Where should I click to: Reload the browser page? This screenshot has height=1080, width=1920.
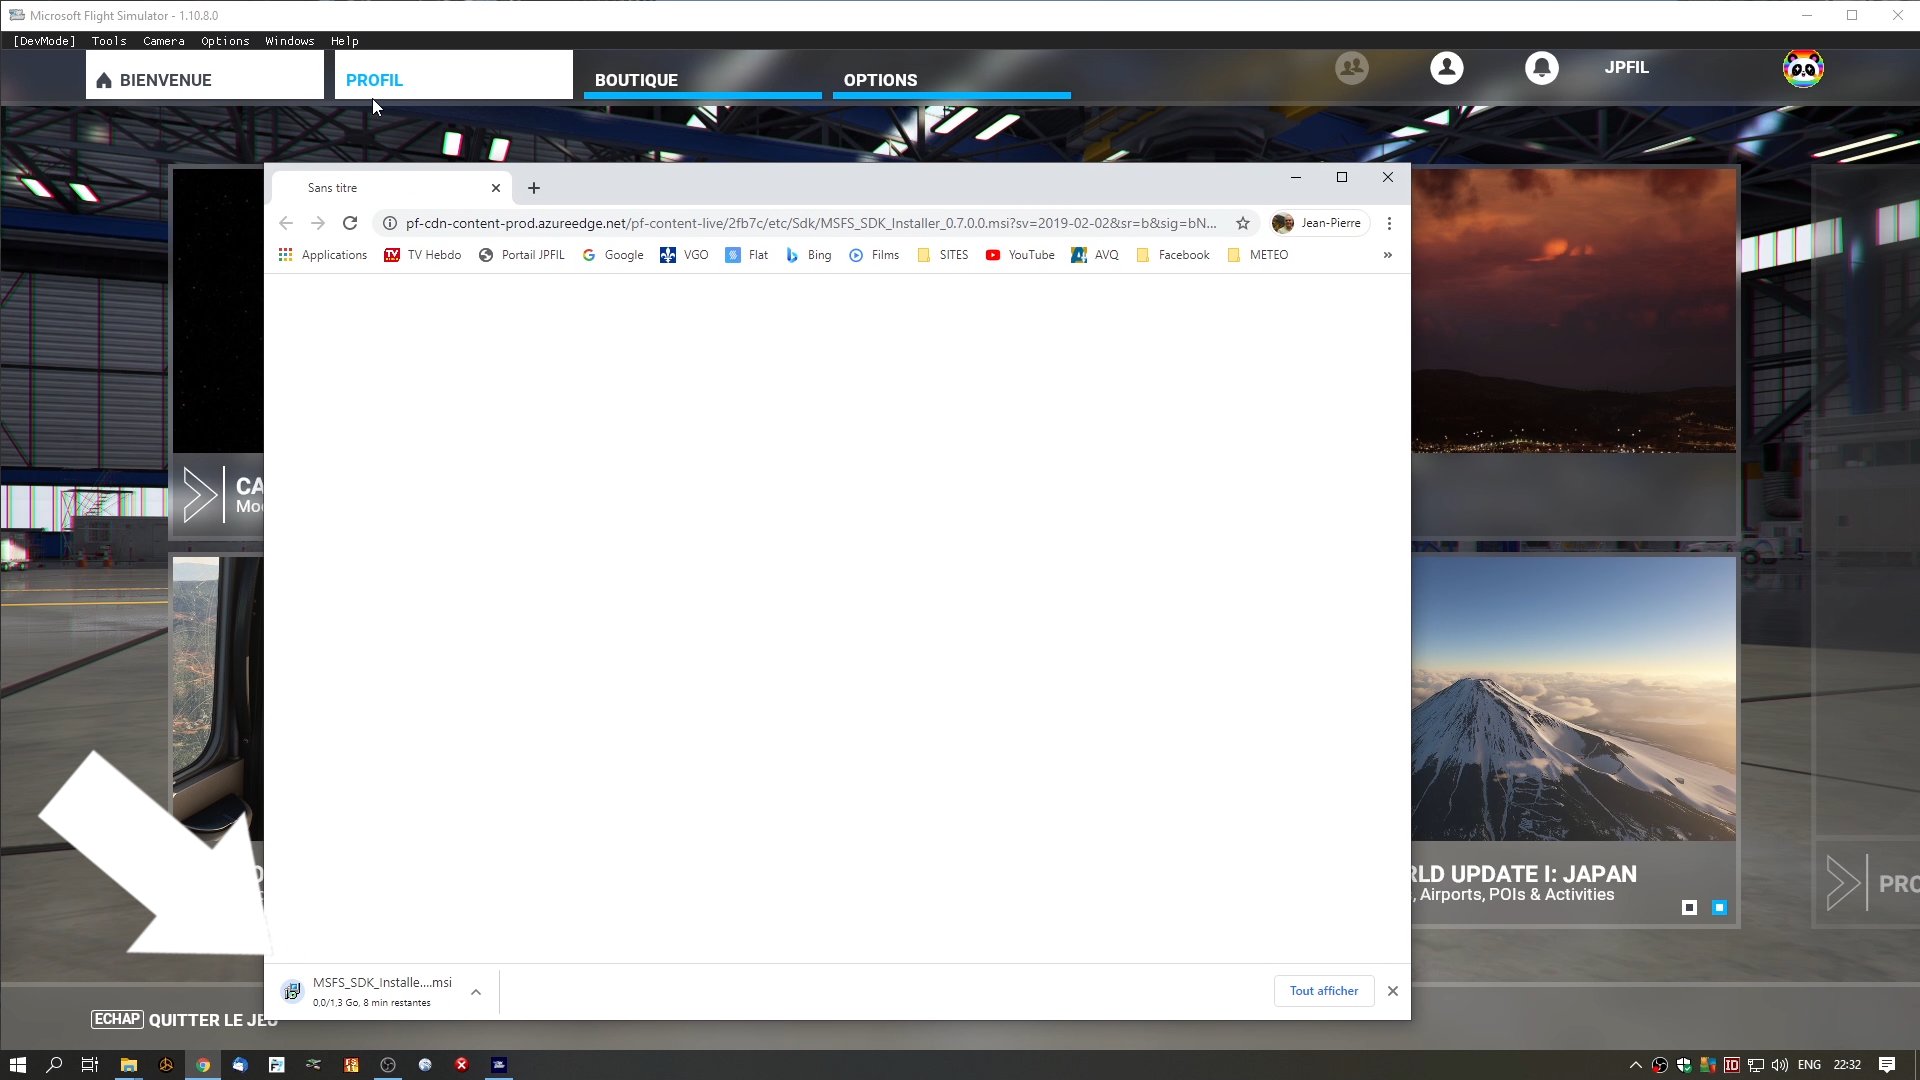click(350, 223)
